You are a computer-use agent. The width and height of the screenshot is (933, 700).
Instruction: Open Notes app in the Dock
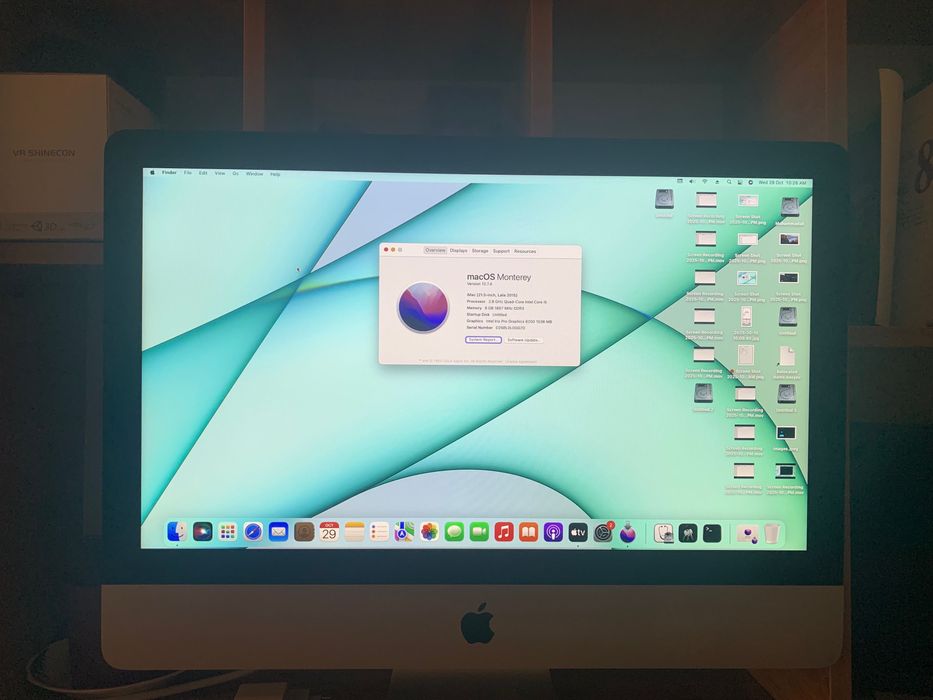pyautogui.click(x=354, y=532)
